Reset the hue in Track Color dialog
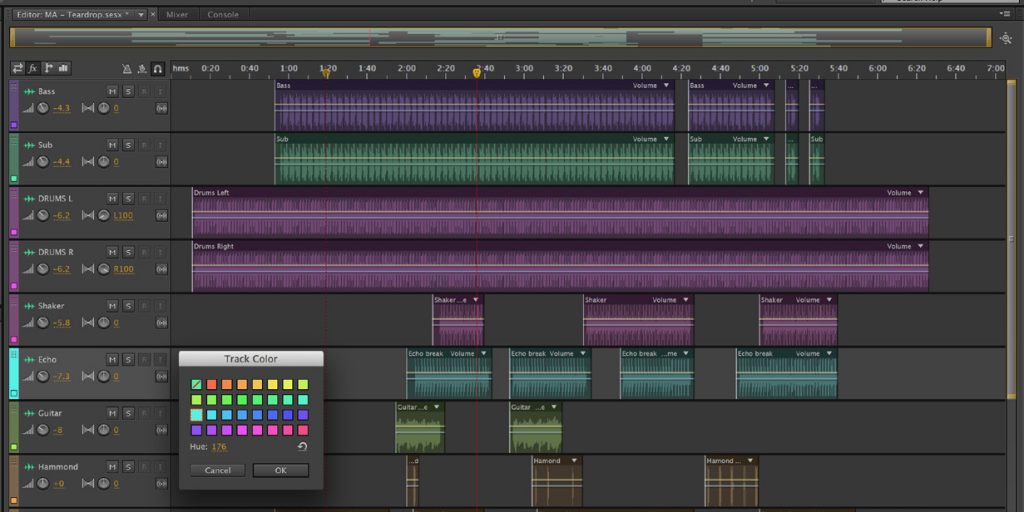 [x=302, y=447]
